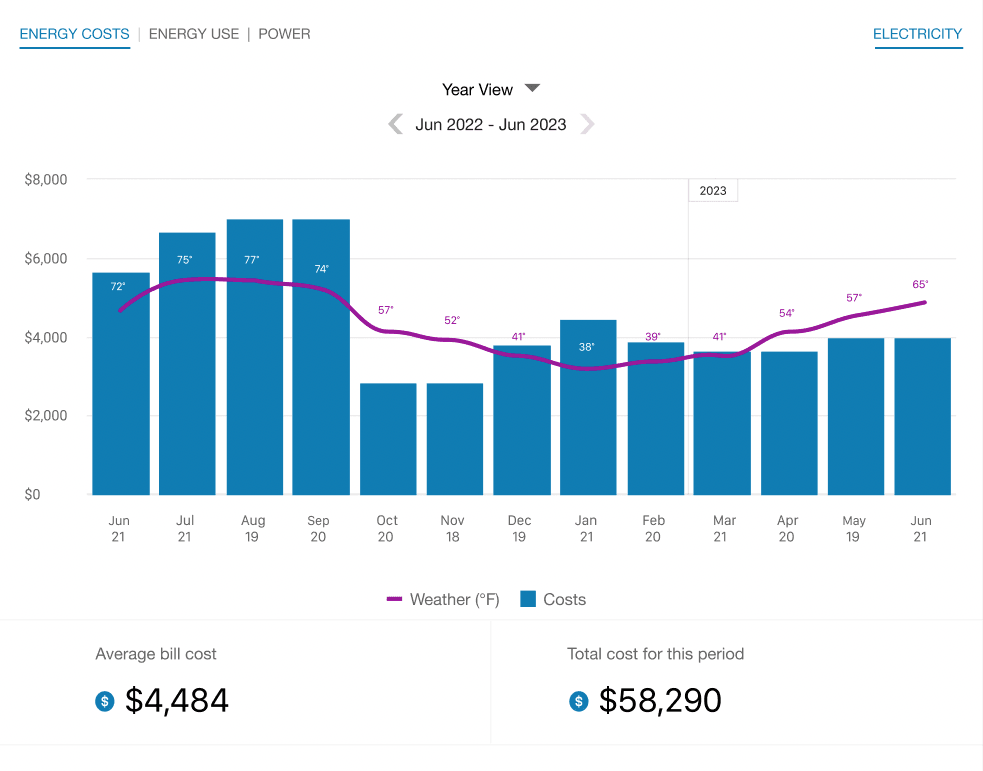Screen dimensions: 983x771
Task: Click the caret beside Year View
Action: tap(532, 88)
